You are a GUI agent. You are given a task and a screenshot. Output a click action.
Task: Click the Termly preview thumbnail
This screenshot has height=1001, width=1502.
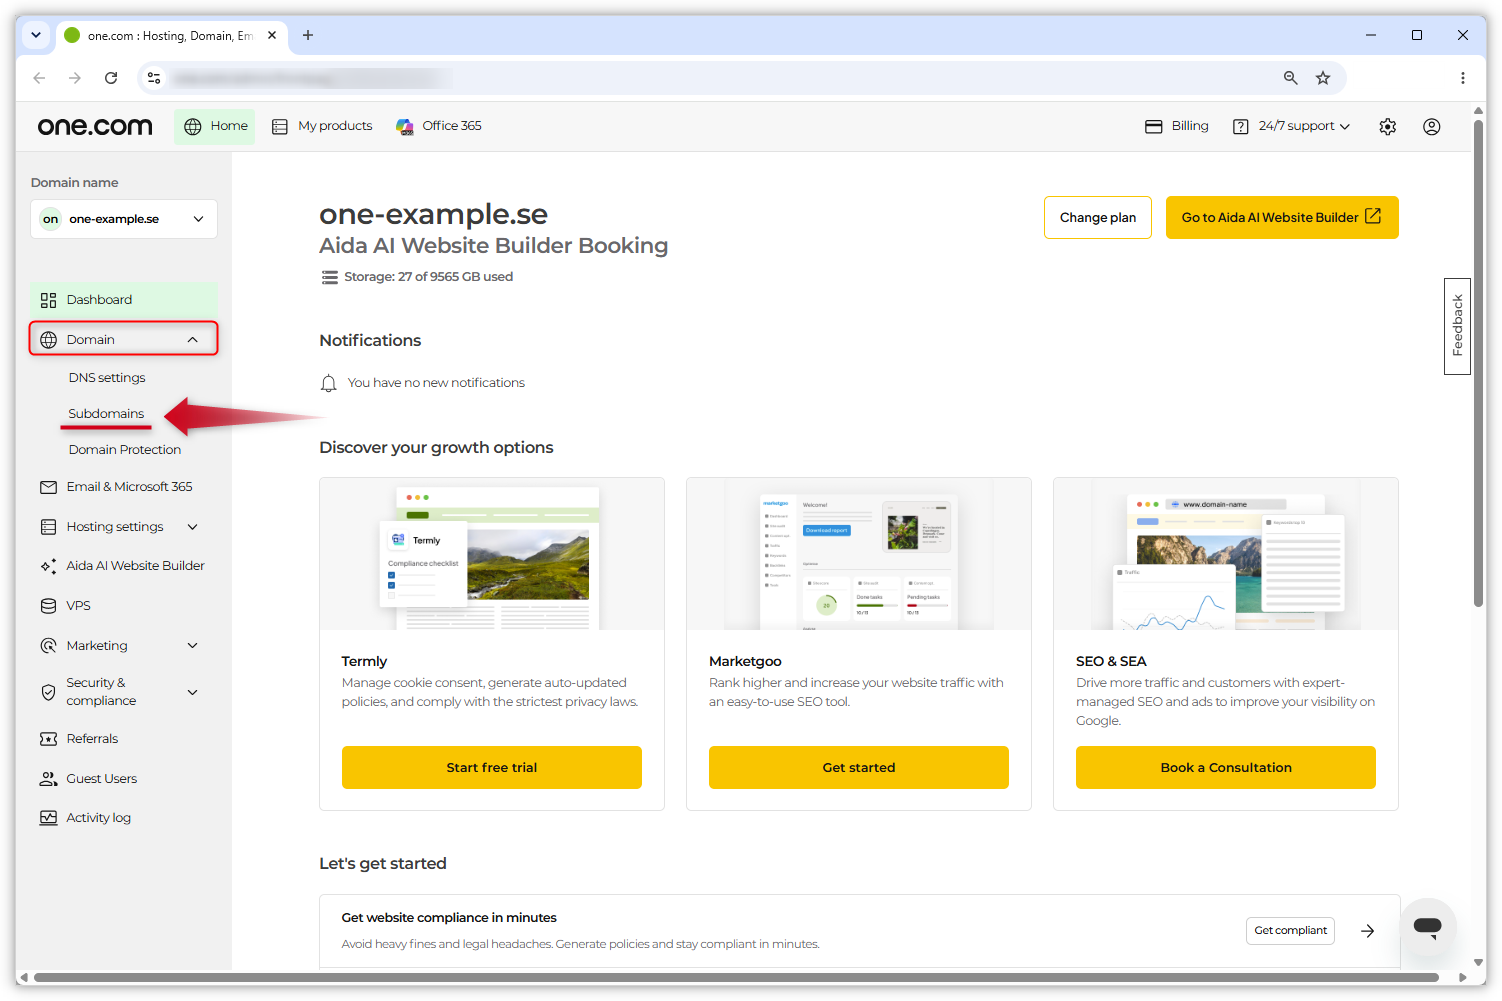[492, 554]
